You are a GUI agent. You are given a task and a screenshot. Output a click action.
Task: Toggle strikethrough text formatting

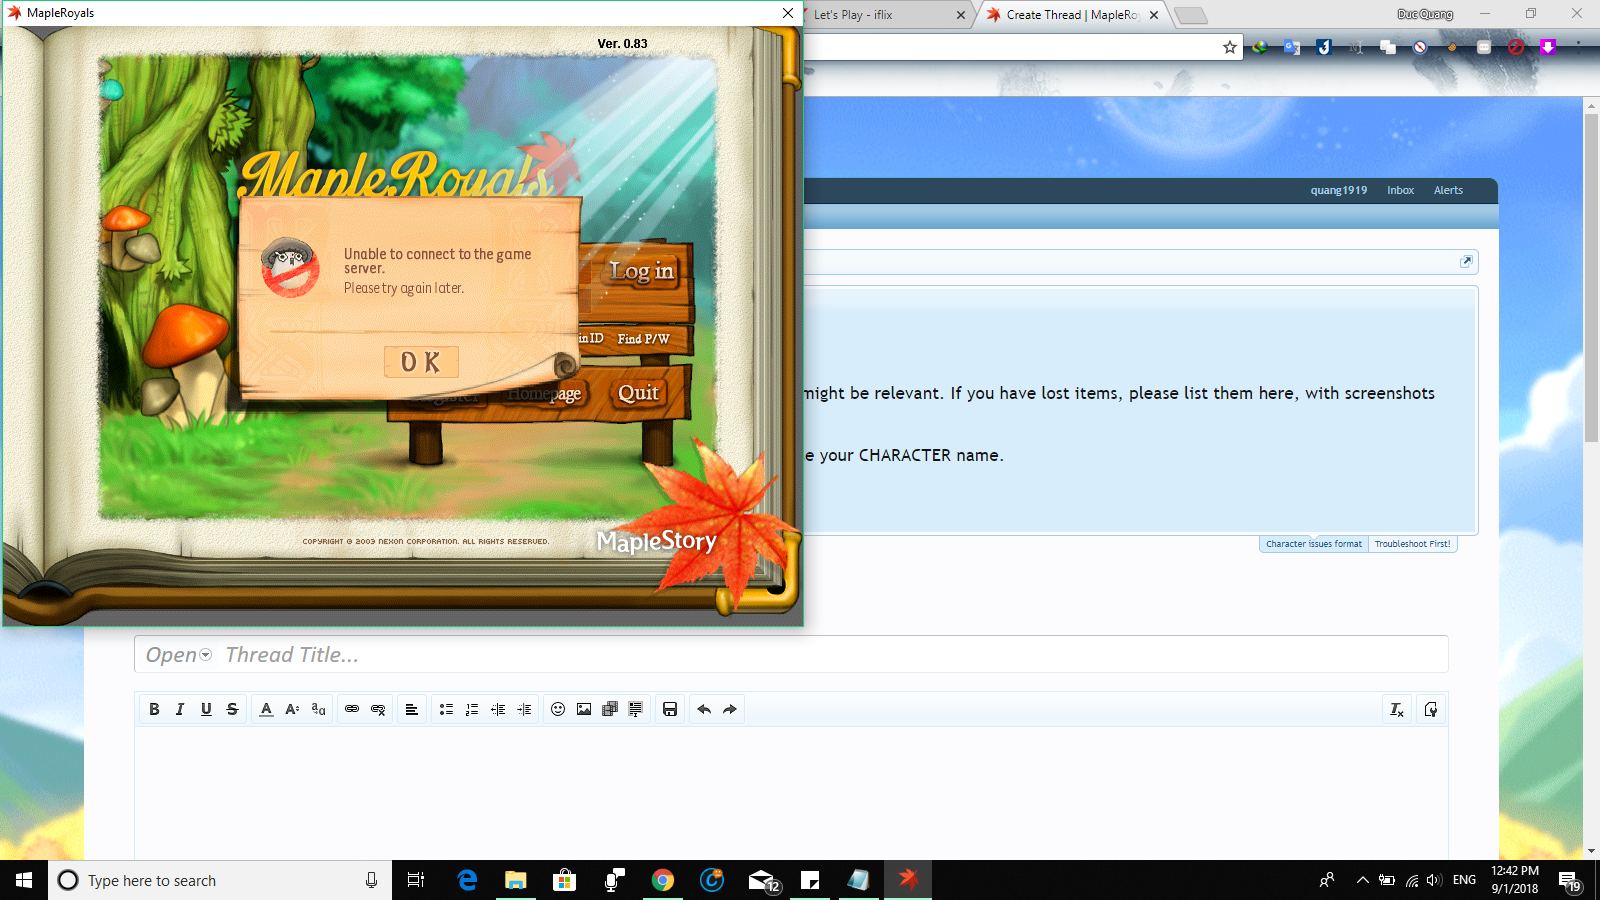[x=232, y=709]
